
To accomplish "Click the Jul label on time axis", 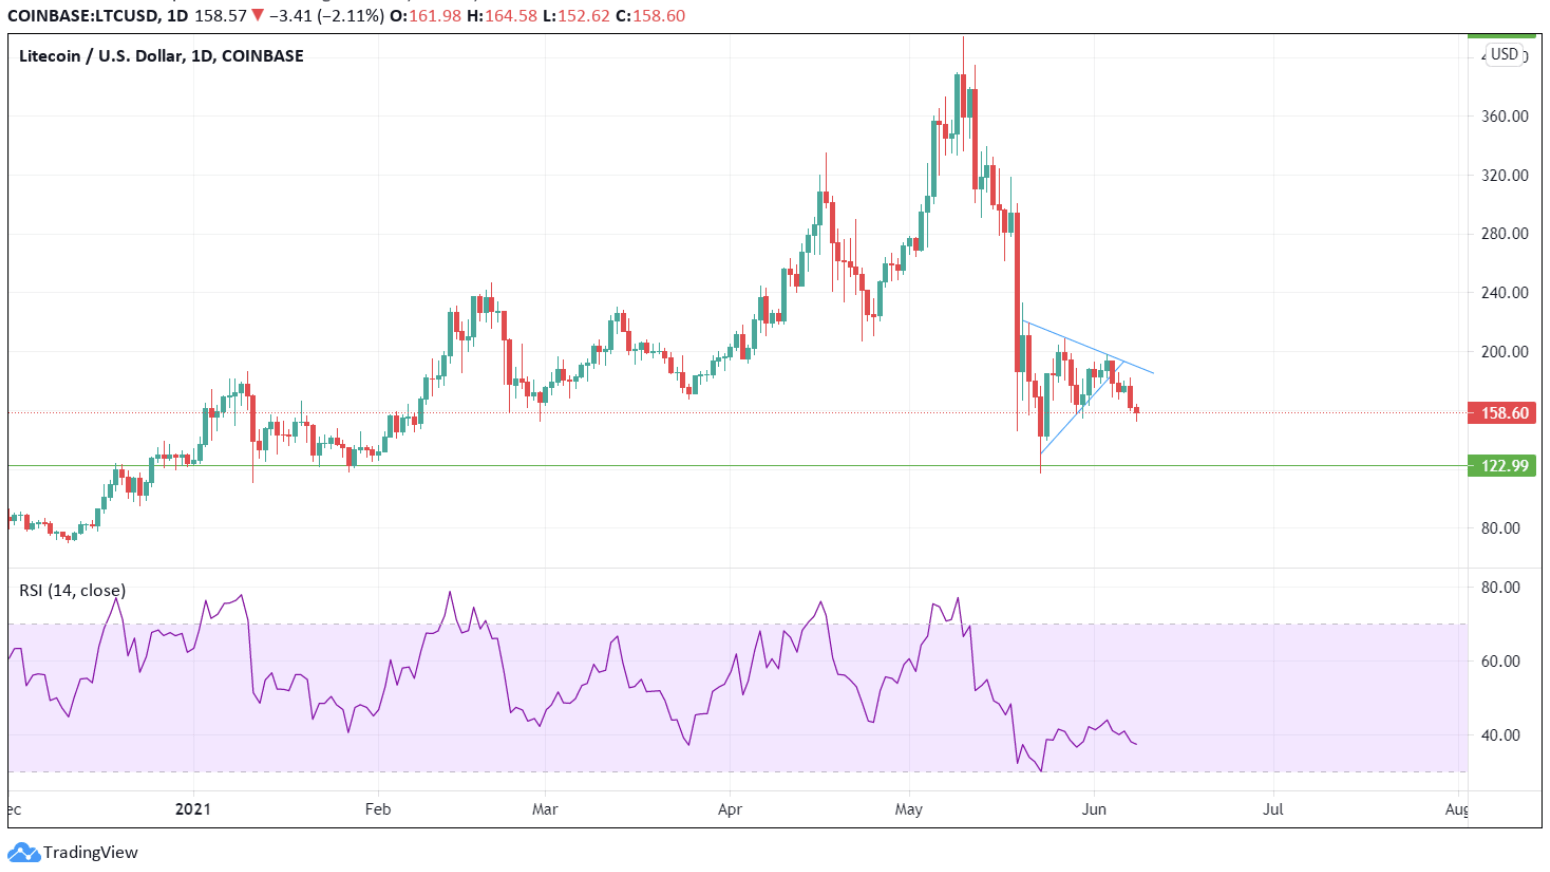I will tap(1273, 809).
